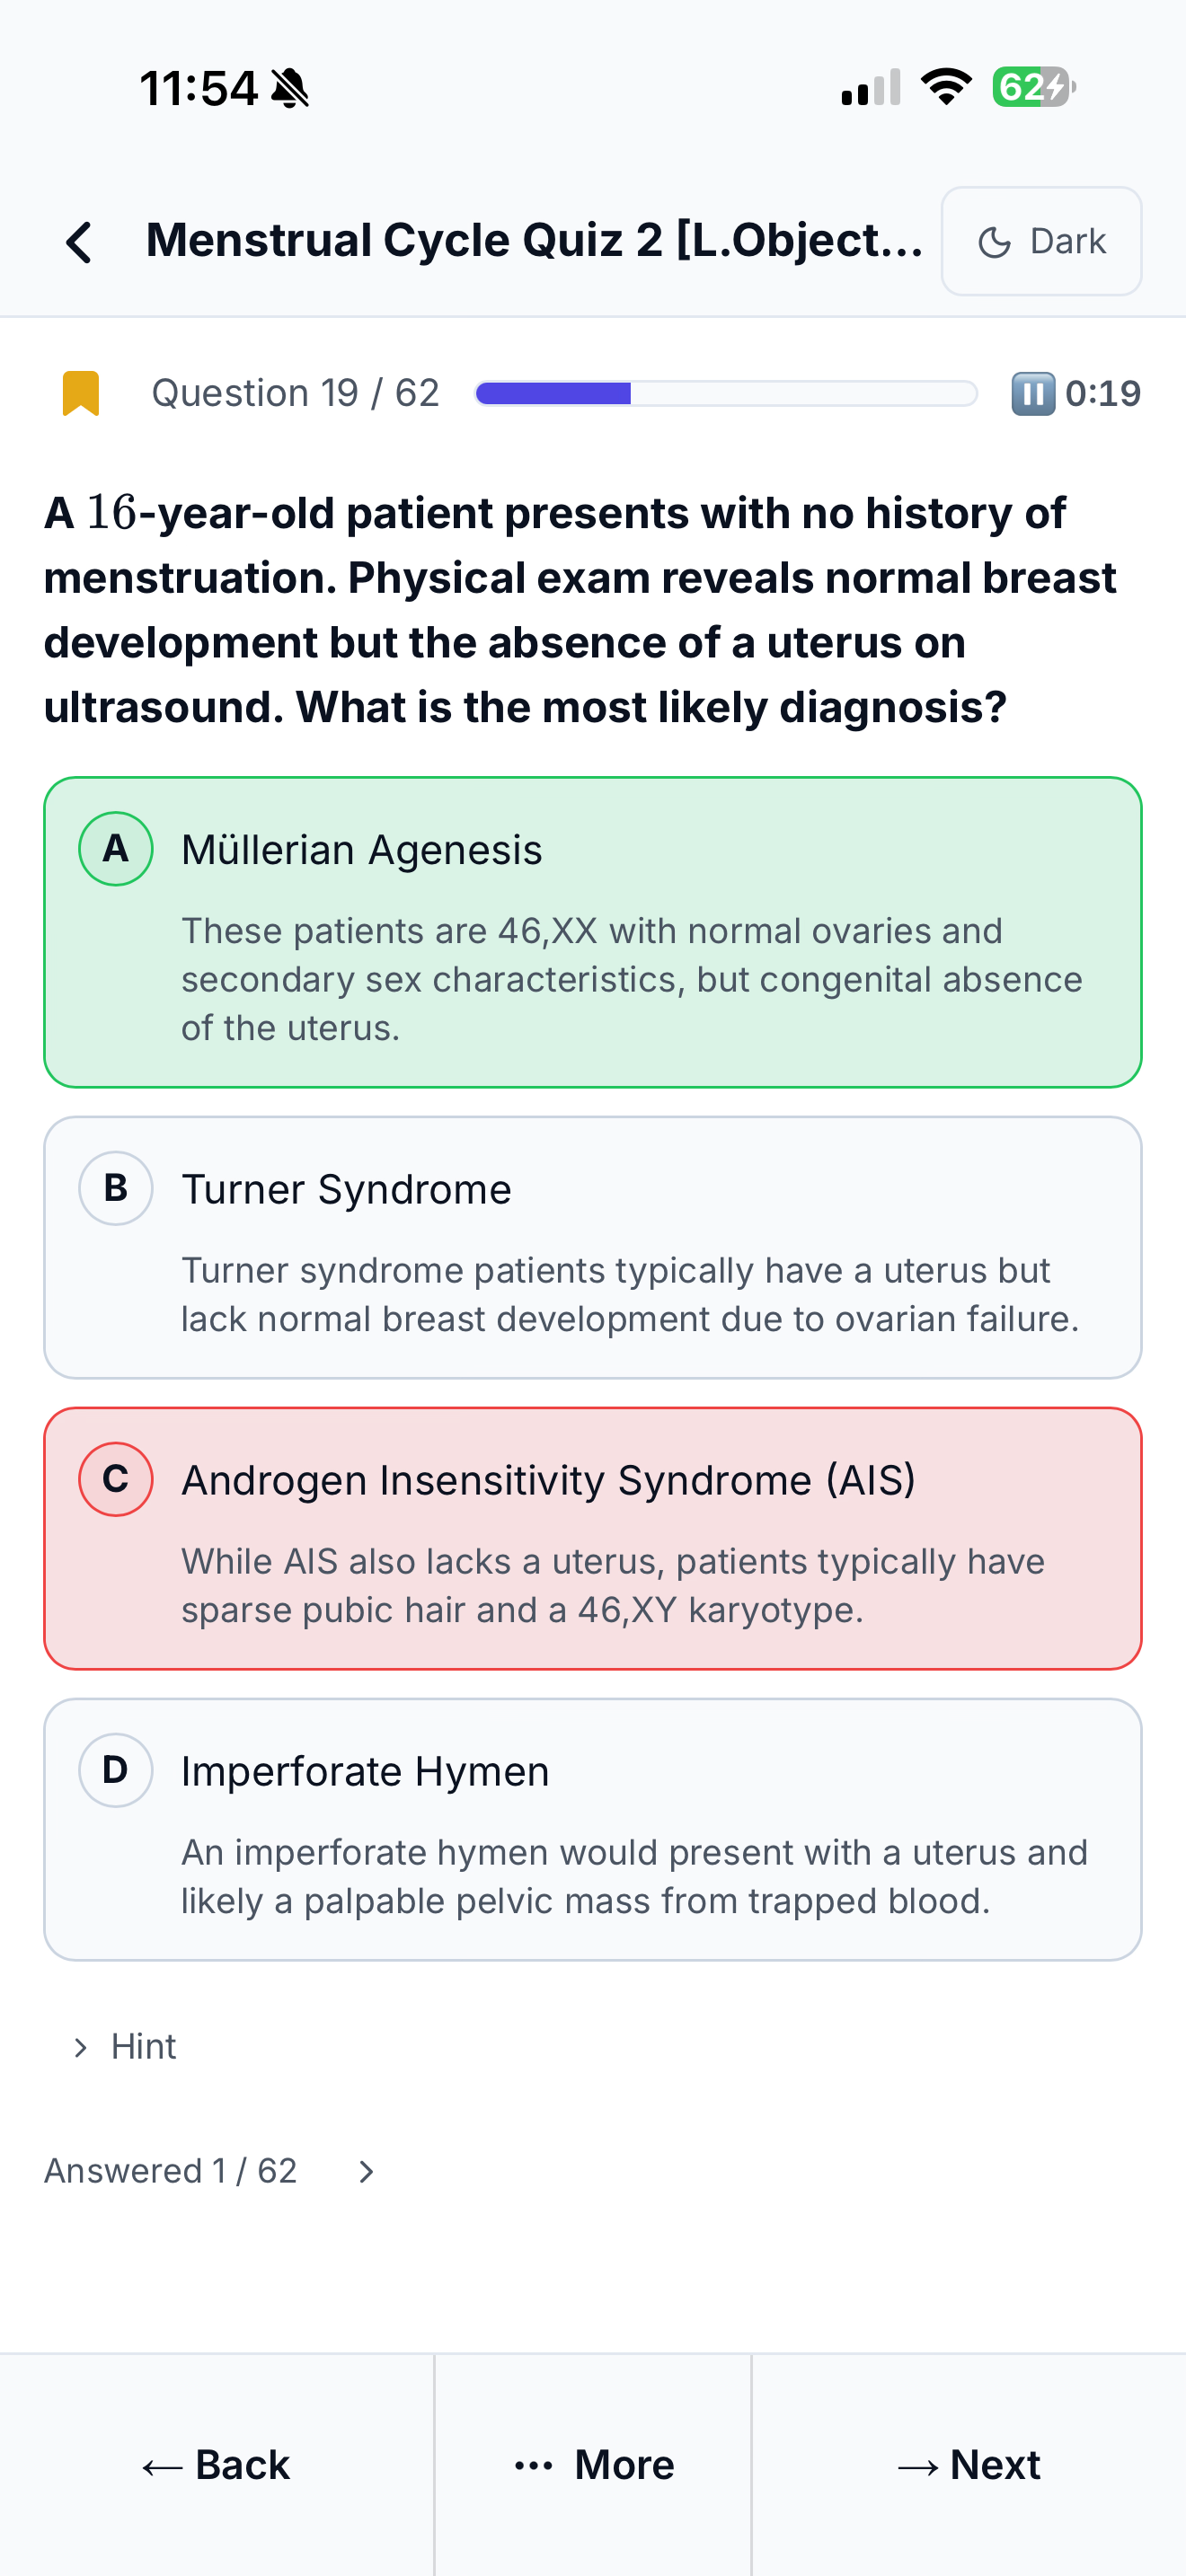Pause the quiz timer icon
The image size is (1186, 2576).
[1033, 393]
